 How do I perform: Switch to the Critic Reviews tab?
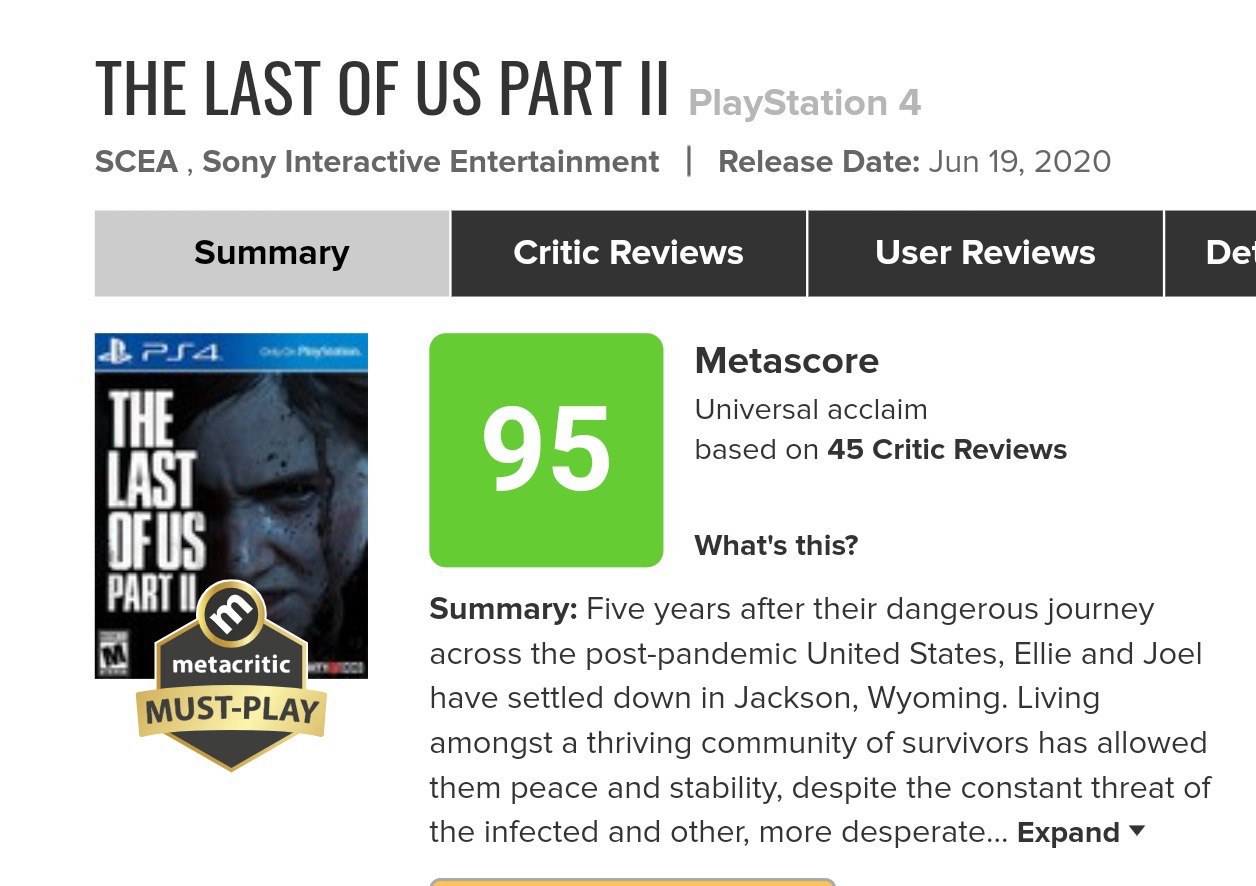[x=628, y=253]
